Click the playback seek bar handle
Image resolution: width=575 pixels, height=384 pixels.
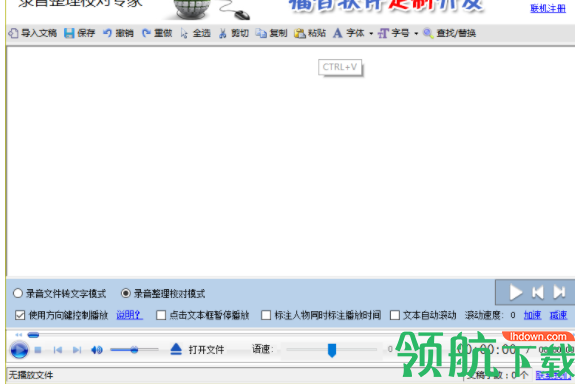coord(33,334)
